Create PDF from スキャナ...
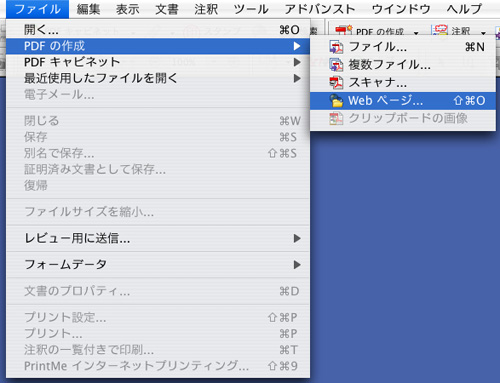Screen dimensions: 500x383 [403, 83]
